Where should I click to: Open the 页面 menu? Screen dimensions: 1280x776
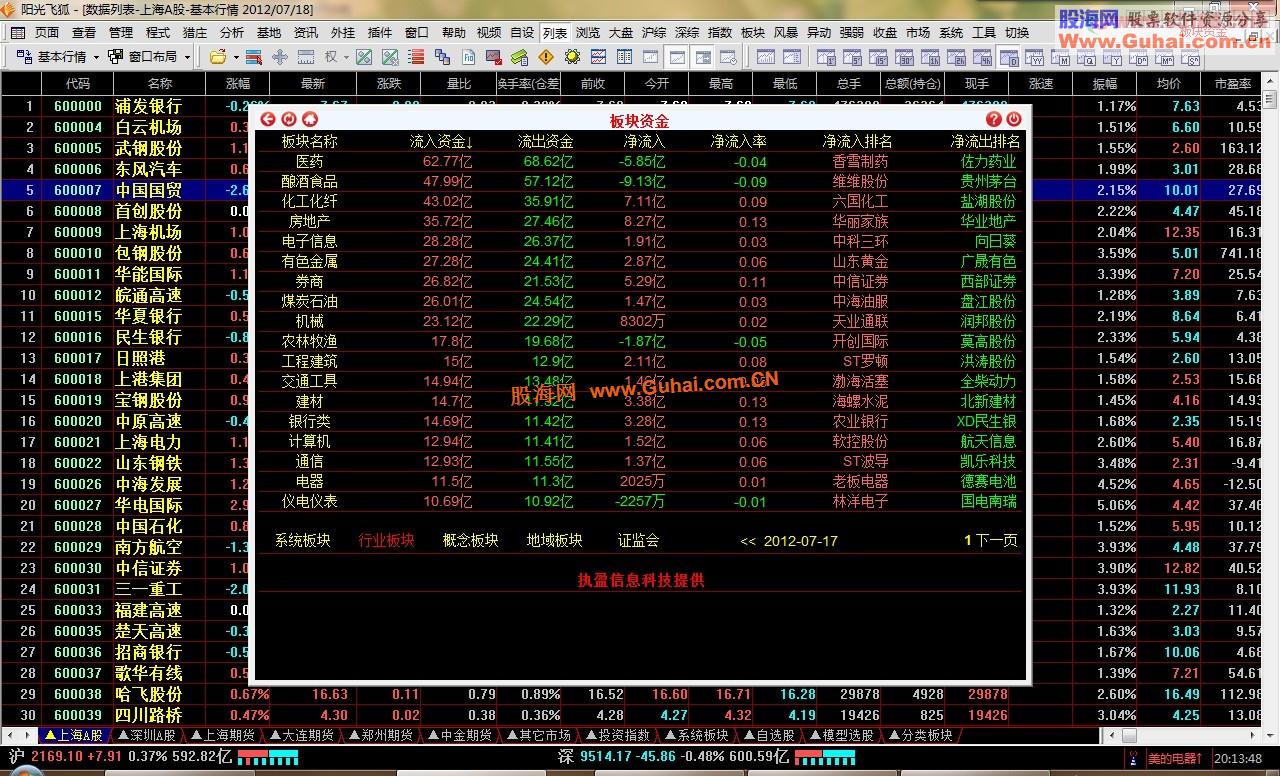point(47,32)
